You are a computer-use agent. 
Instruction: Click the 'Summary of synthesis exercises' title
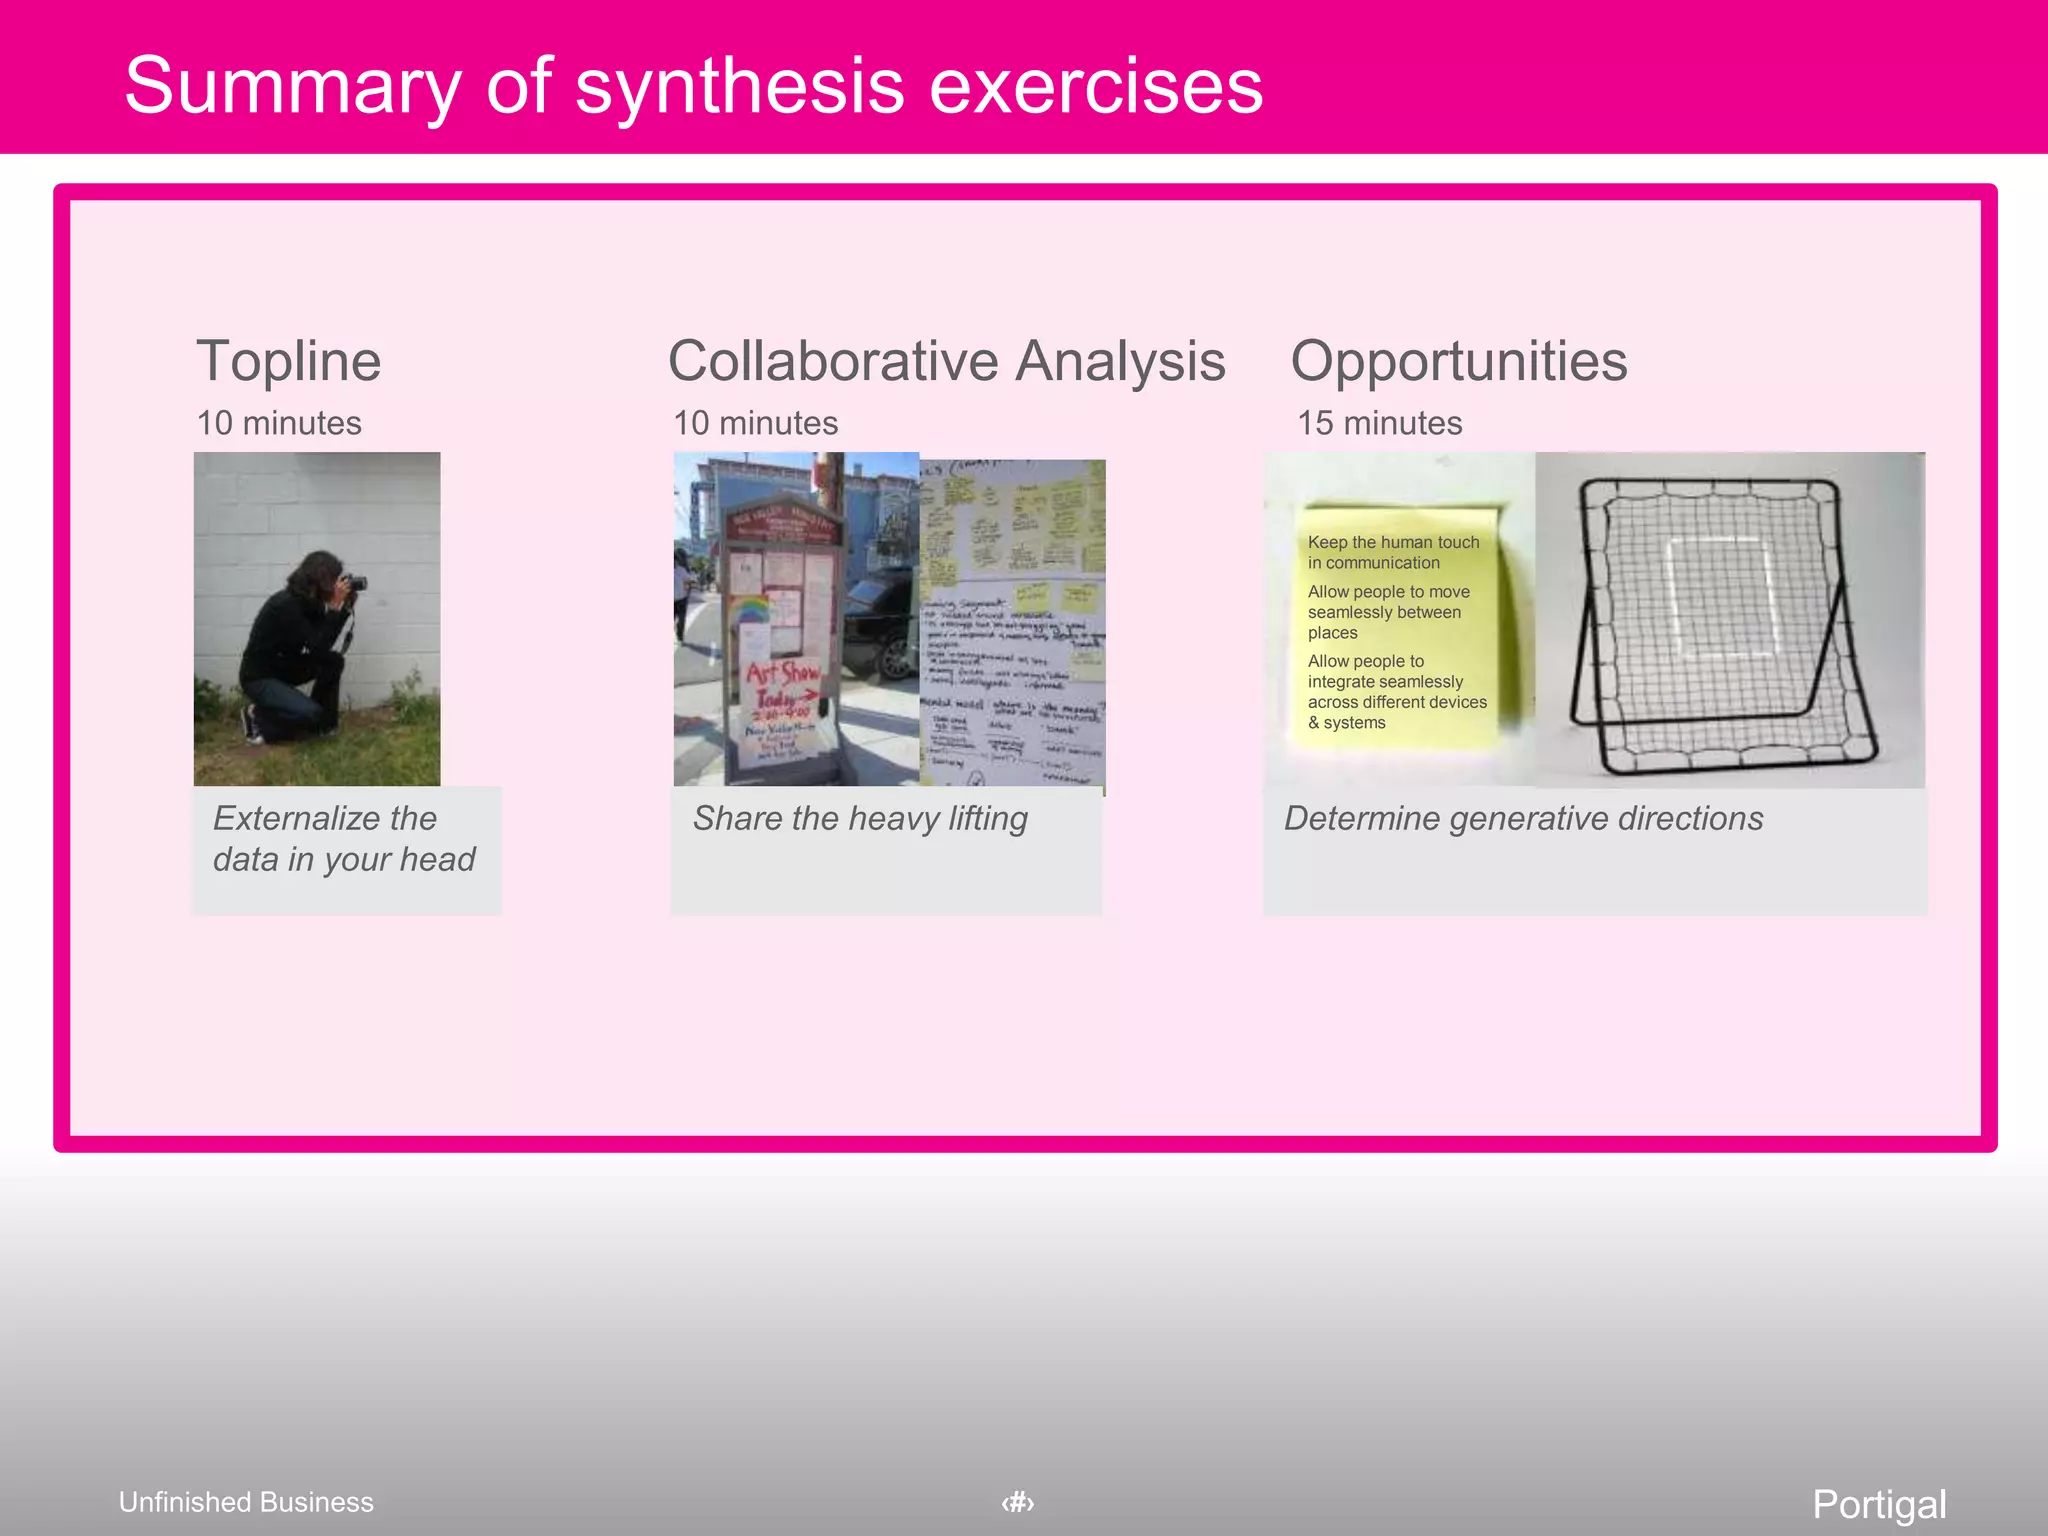tap(693, 87)
